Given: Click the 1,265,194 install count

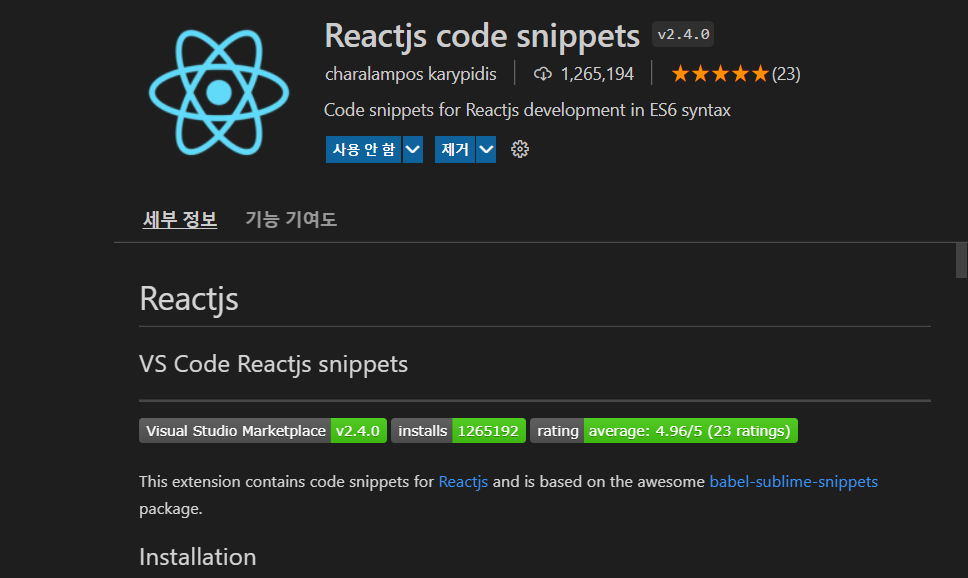Looking at the screenshot, I should coord(597,74).
